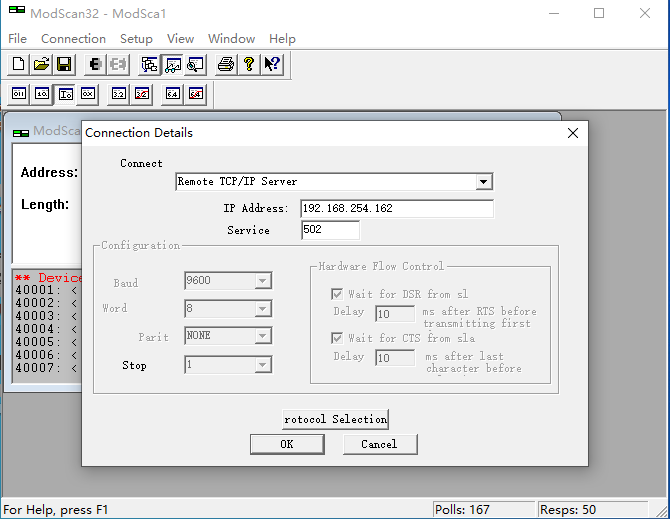Maximize the ModScan32 main window

pos(599,13)
